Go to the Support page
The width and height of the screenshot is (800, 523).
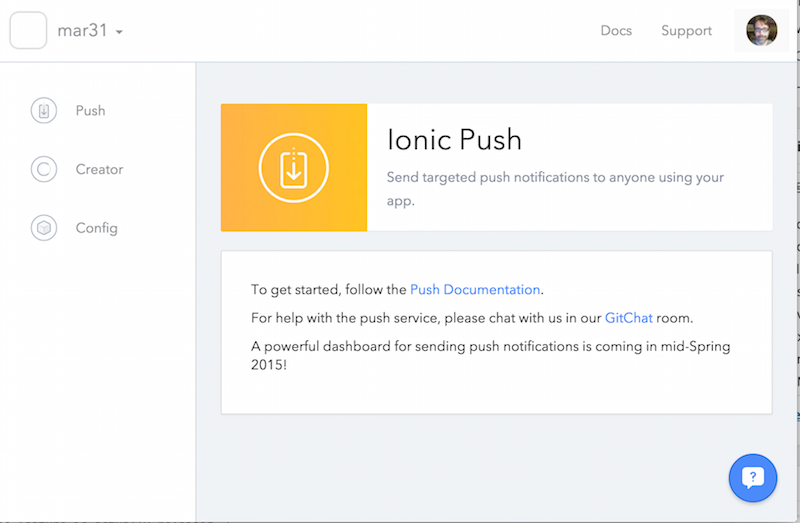(x=686, y=31)
